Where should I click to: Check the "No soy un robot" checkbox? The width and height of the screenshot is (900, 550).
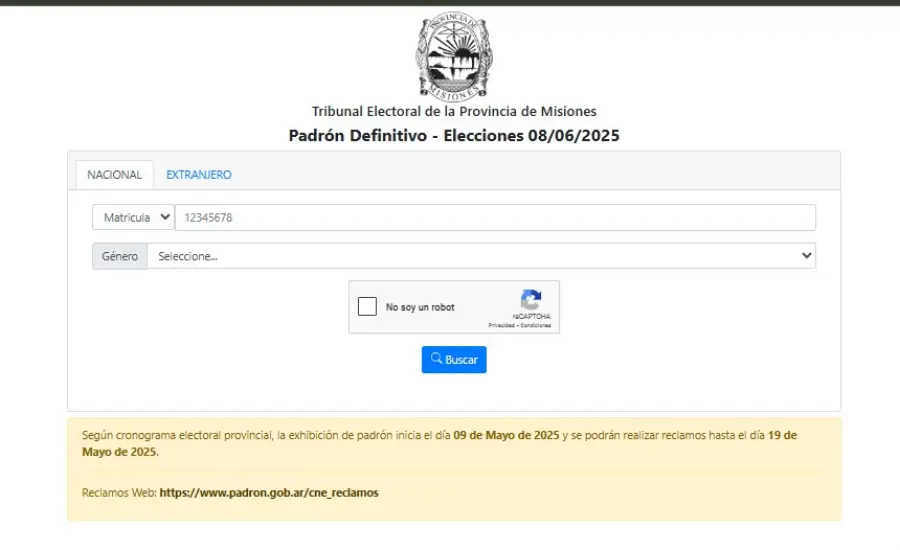[x=367, y=307]
